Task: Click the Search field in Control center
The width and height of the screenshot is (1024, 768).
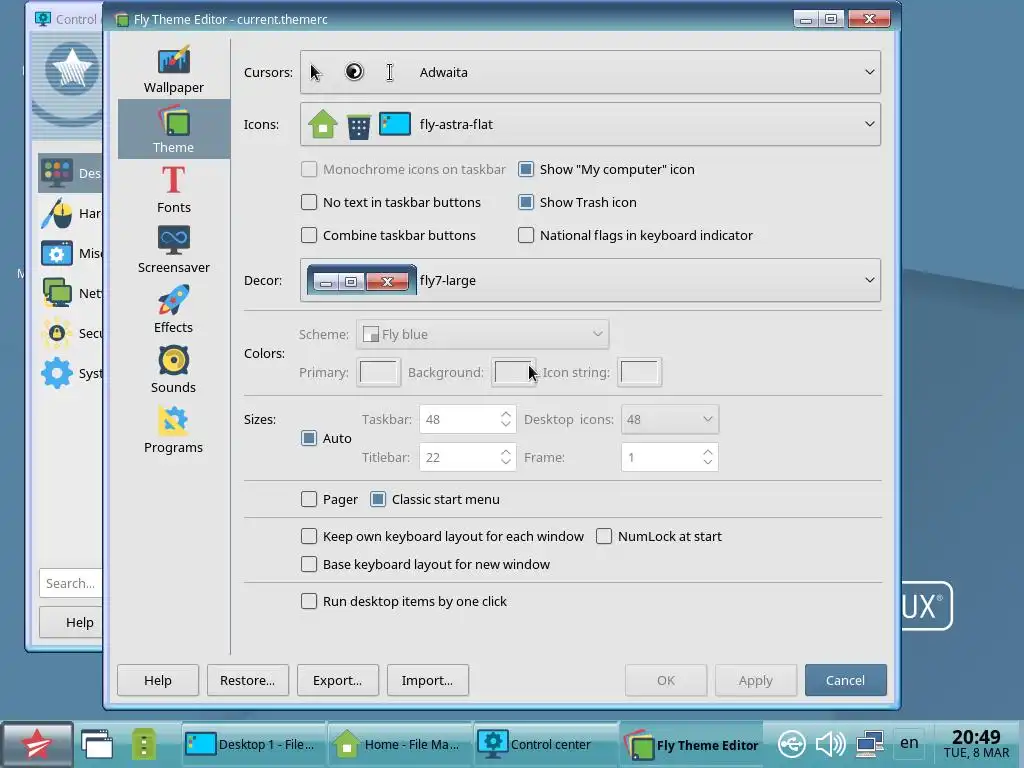Action: point(71,583)
